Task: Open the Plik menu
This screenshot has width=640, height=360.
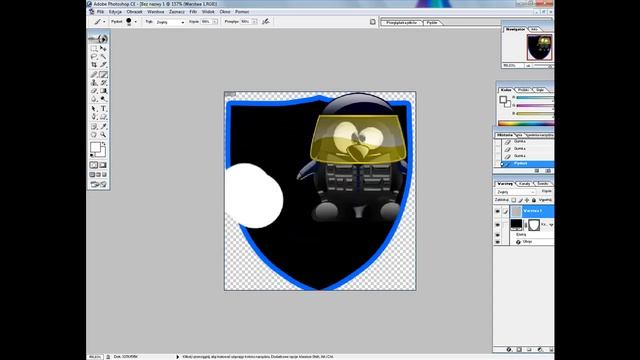Action: pos(100,12)
